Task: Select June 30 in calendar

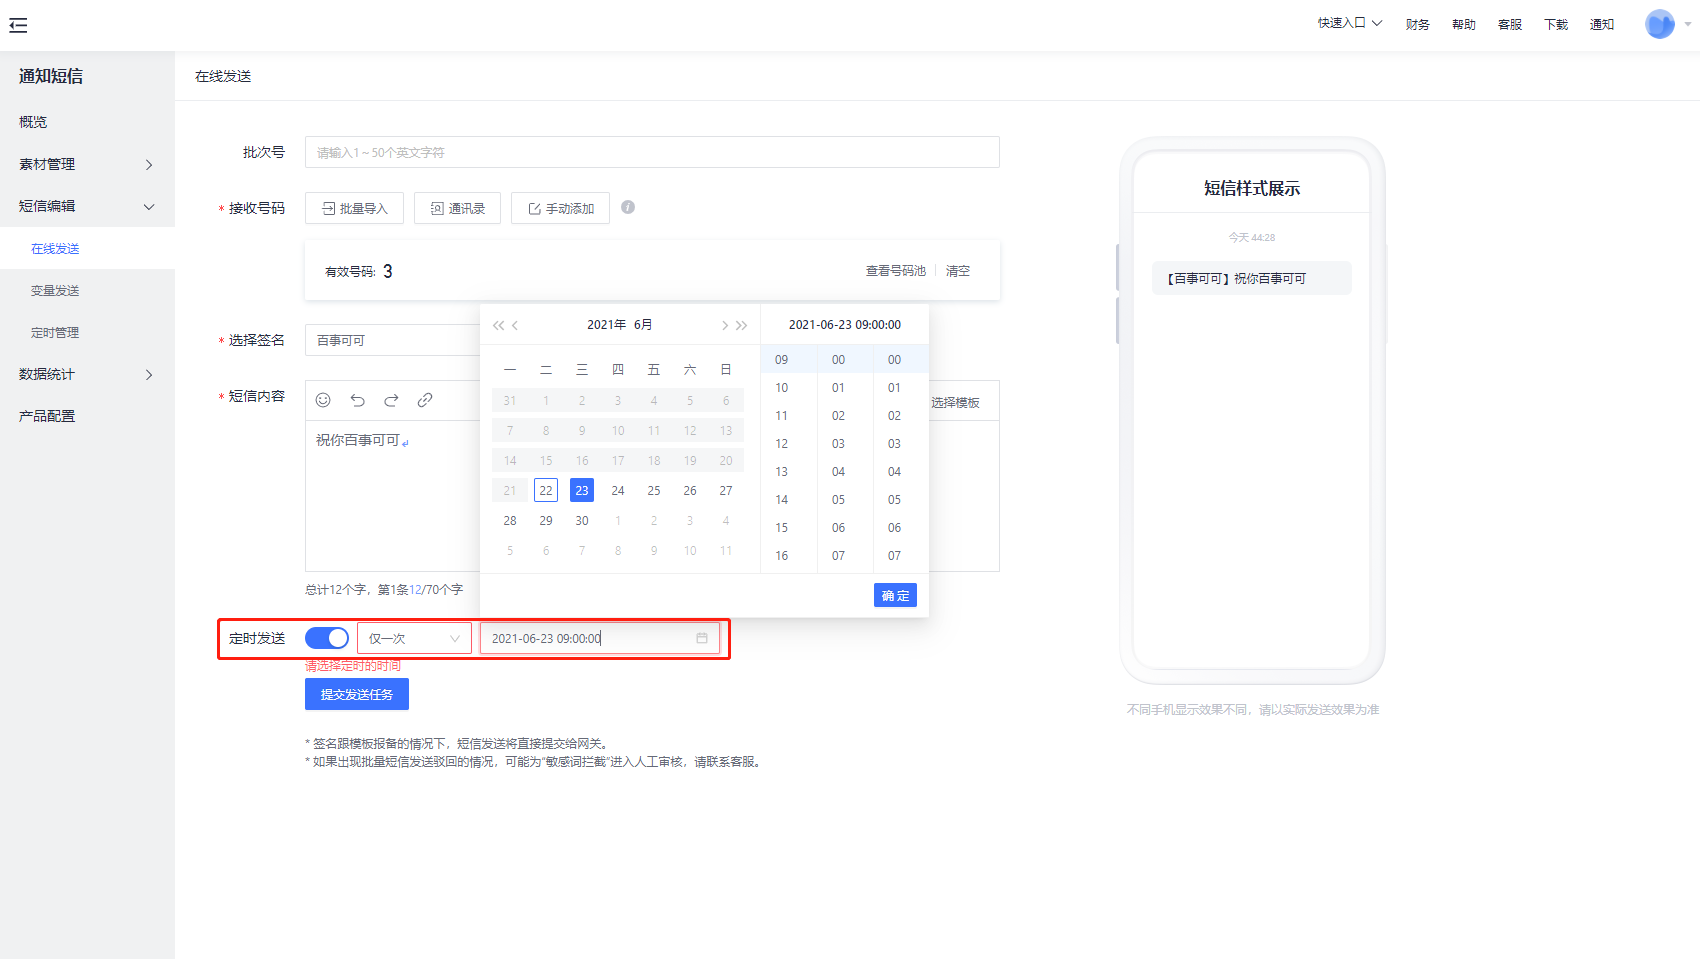Action: (582, 520)
